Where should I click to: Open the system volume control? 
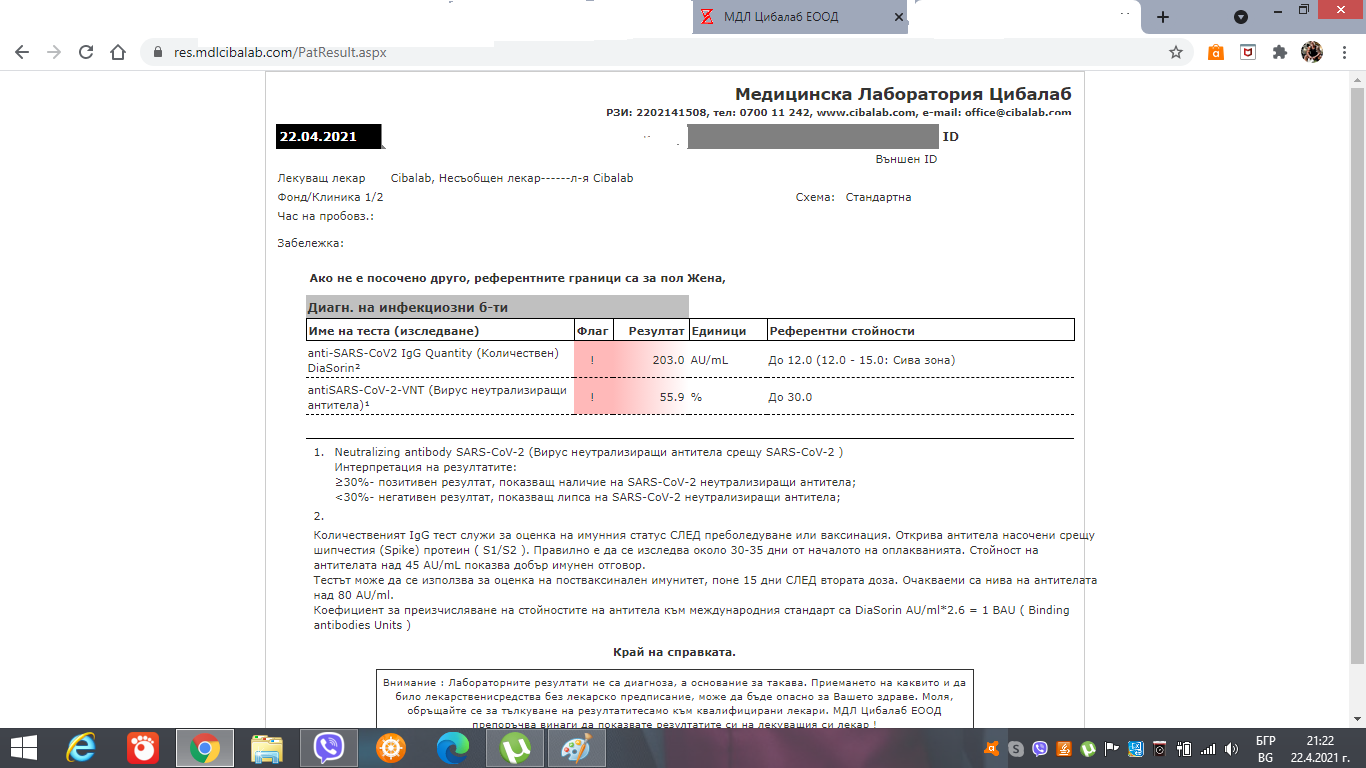coord(1229,748)
